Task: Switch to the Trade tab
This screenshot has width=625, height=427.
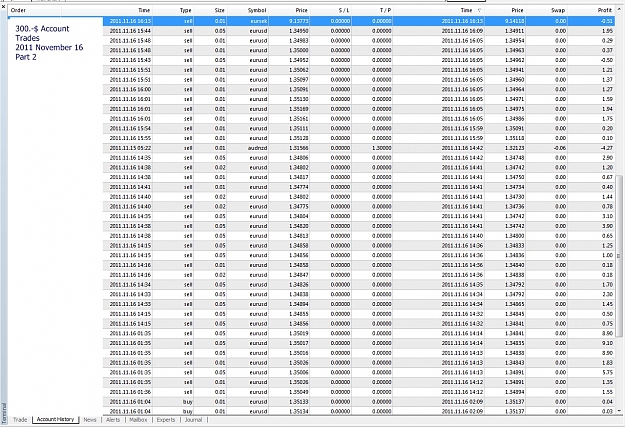Action: point(20,420)
